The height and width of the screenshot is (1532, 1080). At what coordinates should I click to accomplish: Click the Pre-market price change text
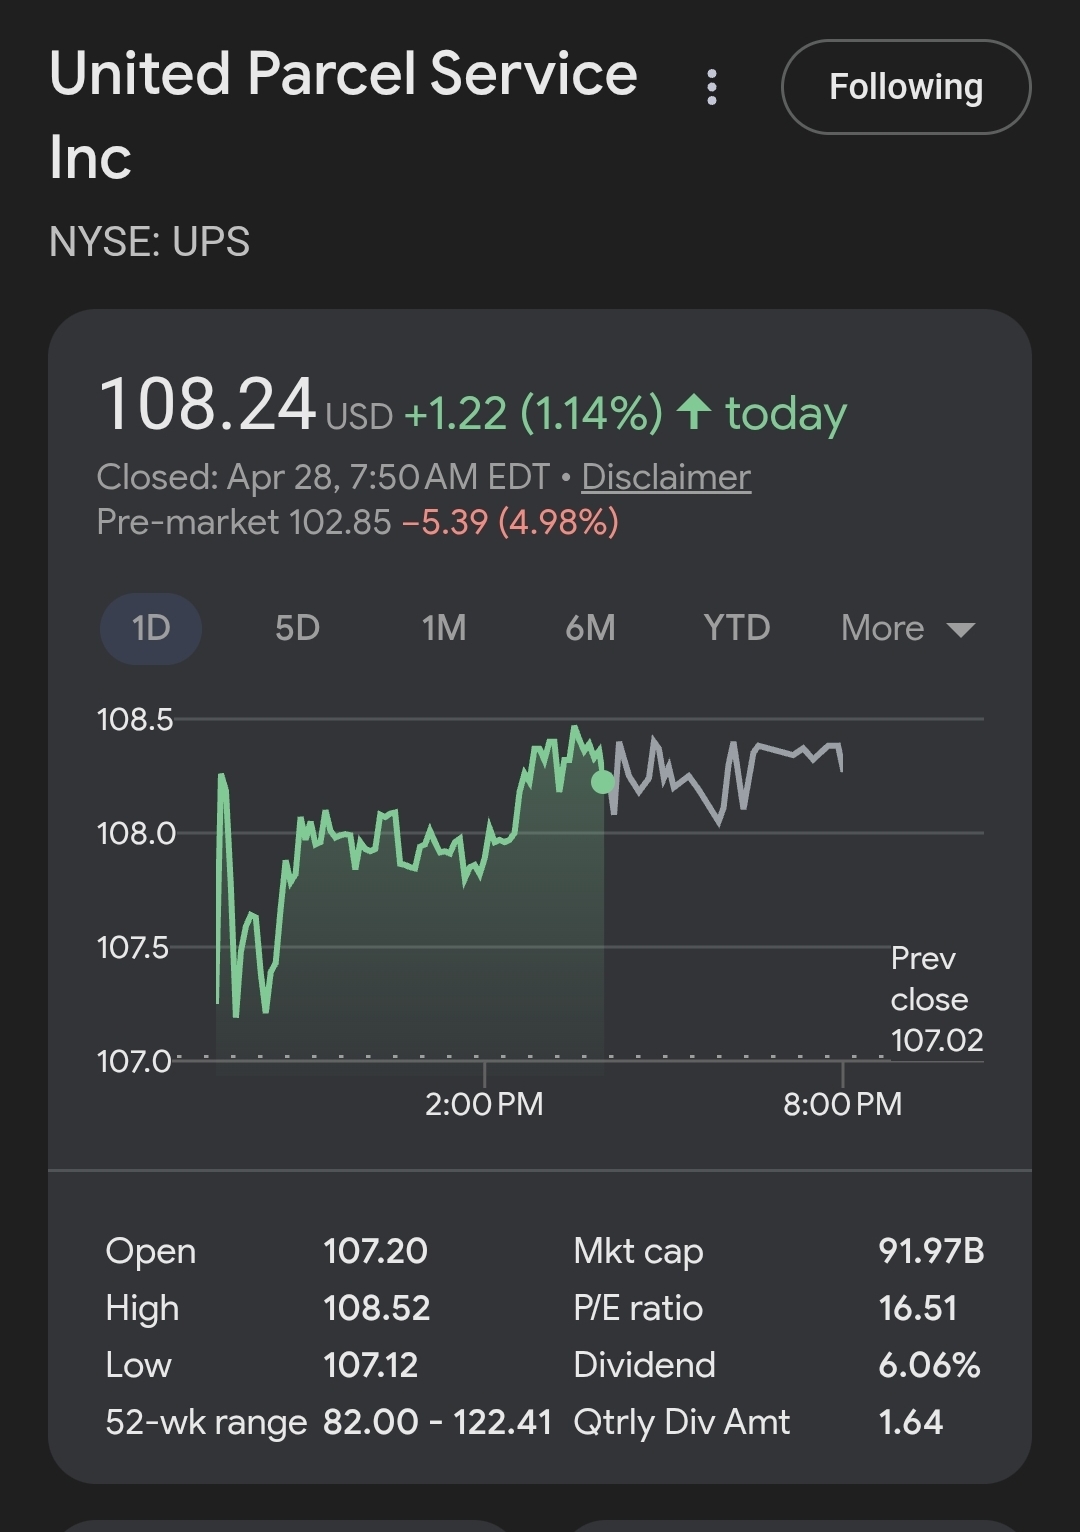click(510, 522)
